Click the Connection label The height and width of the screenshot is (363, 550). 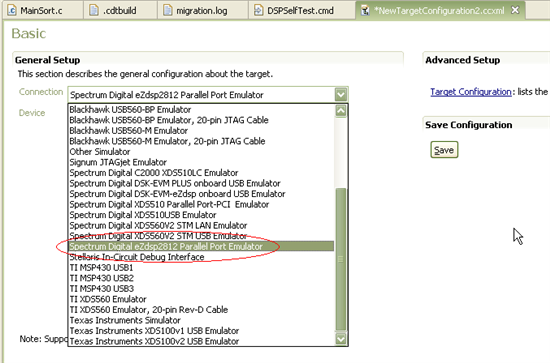point(41,92)
